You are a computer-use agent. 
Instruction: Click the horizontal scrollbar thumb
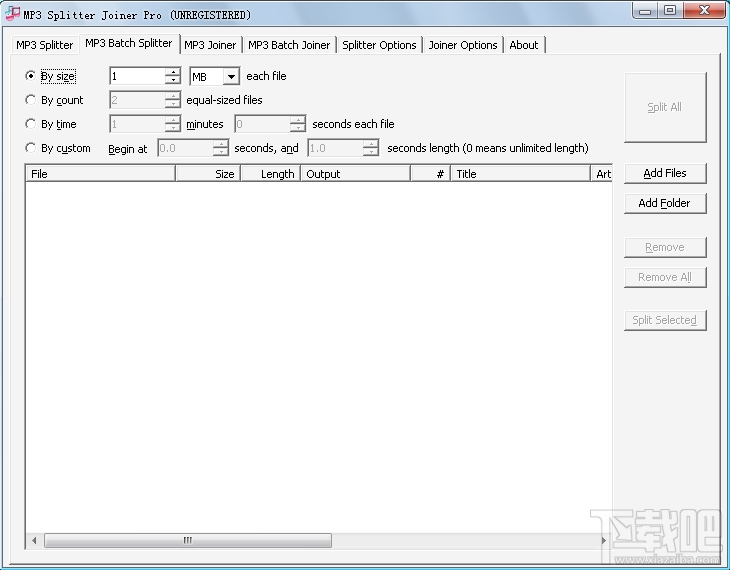tap(188, 540)
